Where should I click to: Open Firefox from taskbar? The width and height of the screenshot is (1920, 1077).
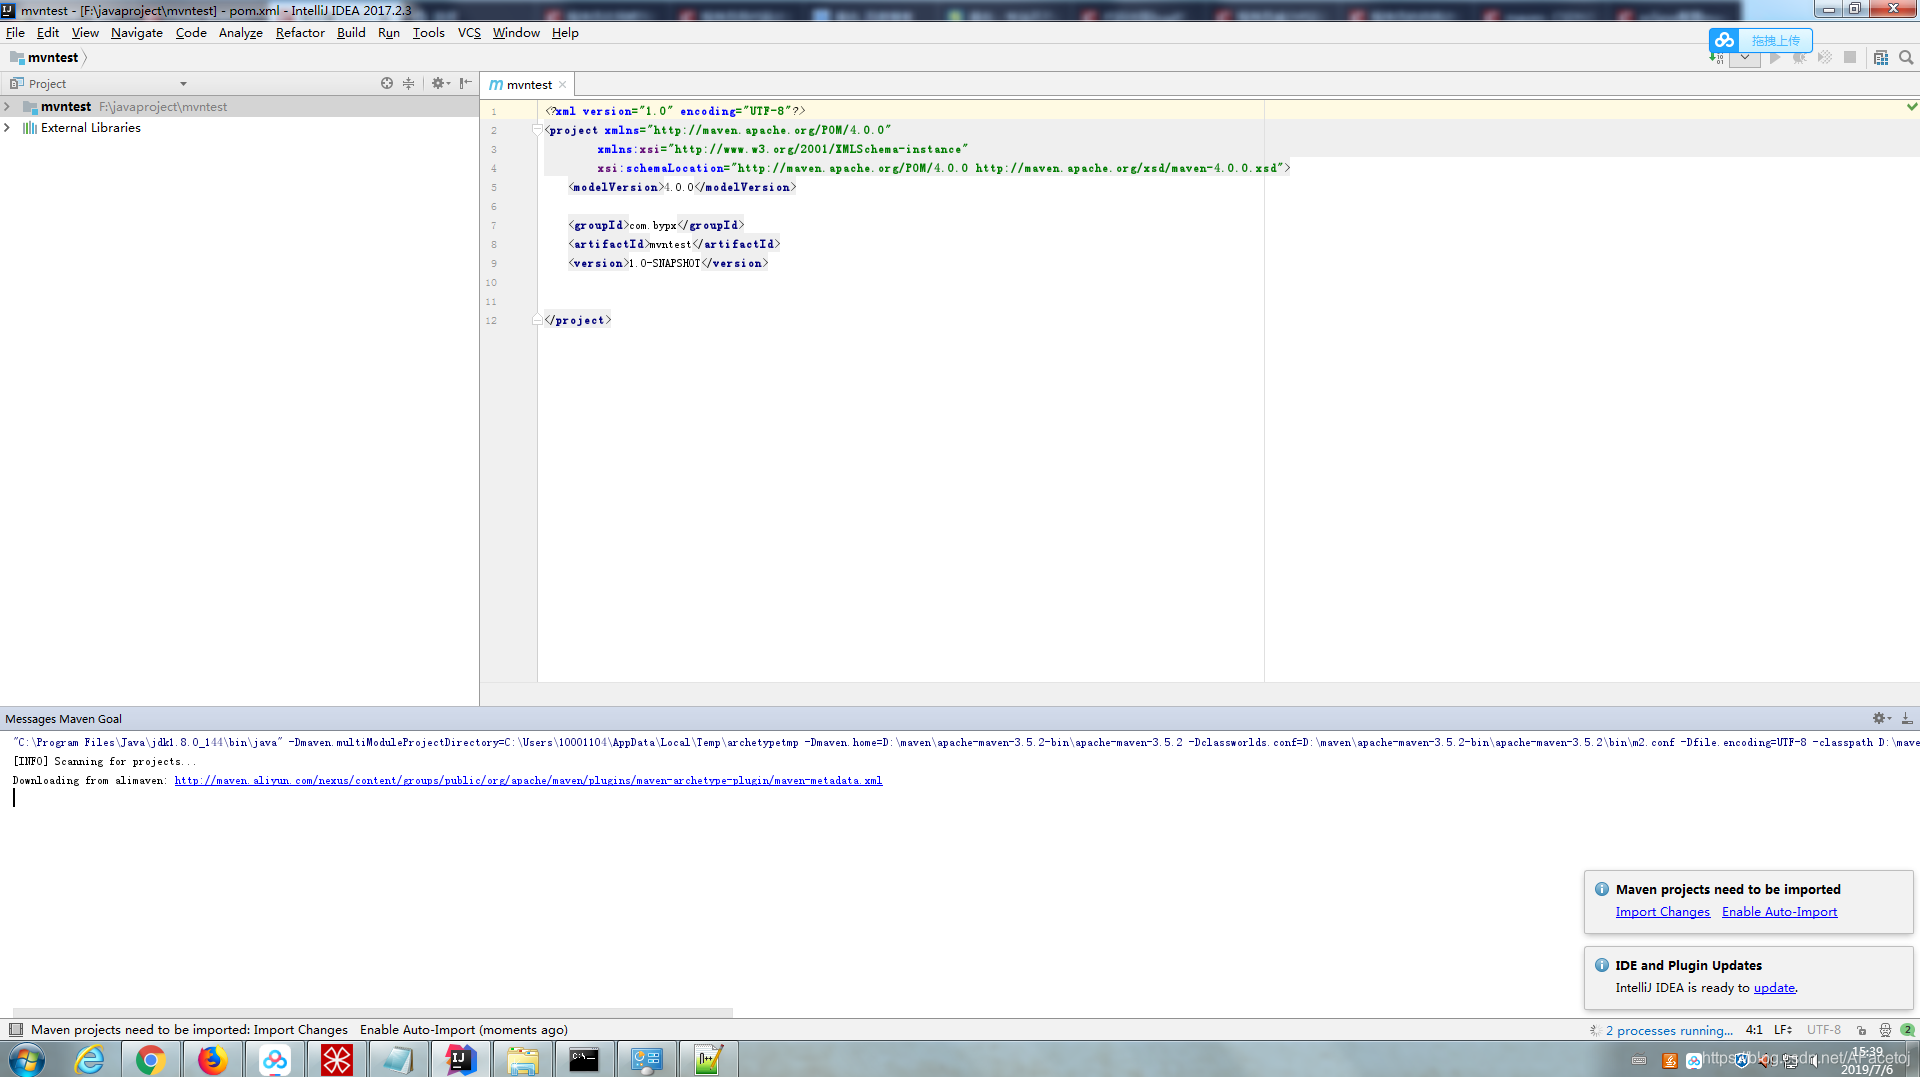click(x=212, y=1059)
